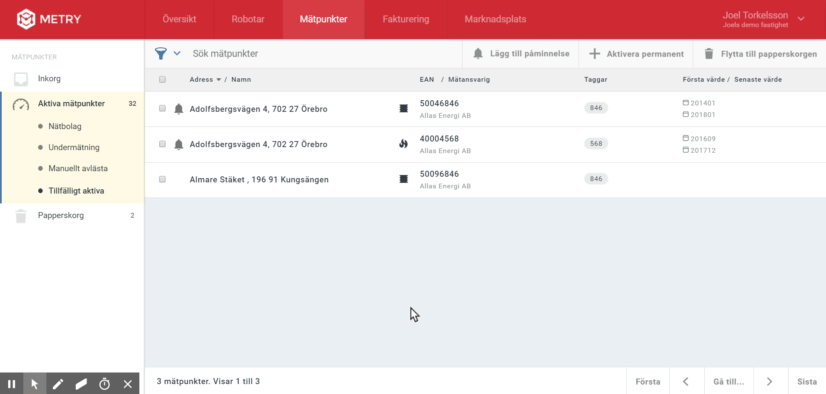Image resolution: width=826 pixels, height=394 pixels.
Task: Select the Undermätning filter
Action: 74,147
